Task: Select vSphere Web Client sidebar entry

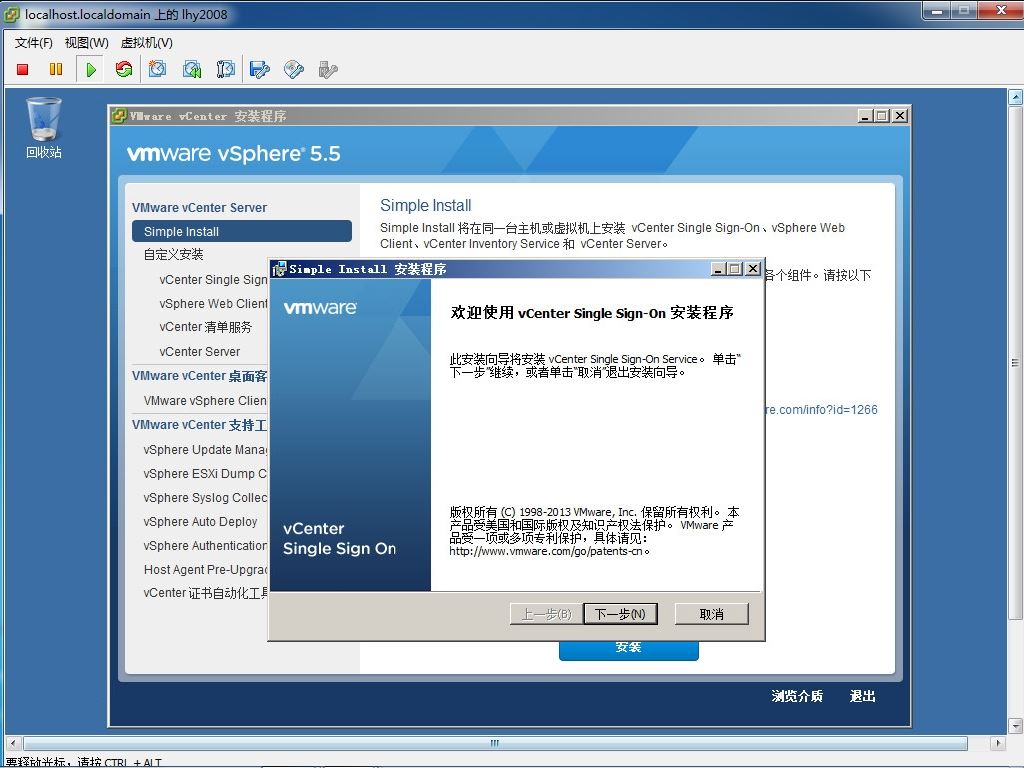Action: pyautogui.click(x=213, y=304)
